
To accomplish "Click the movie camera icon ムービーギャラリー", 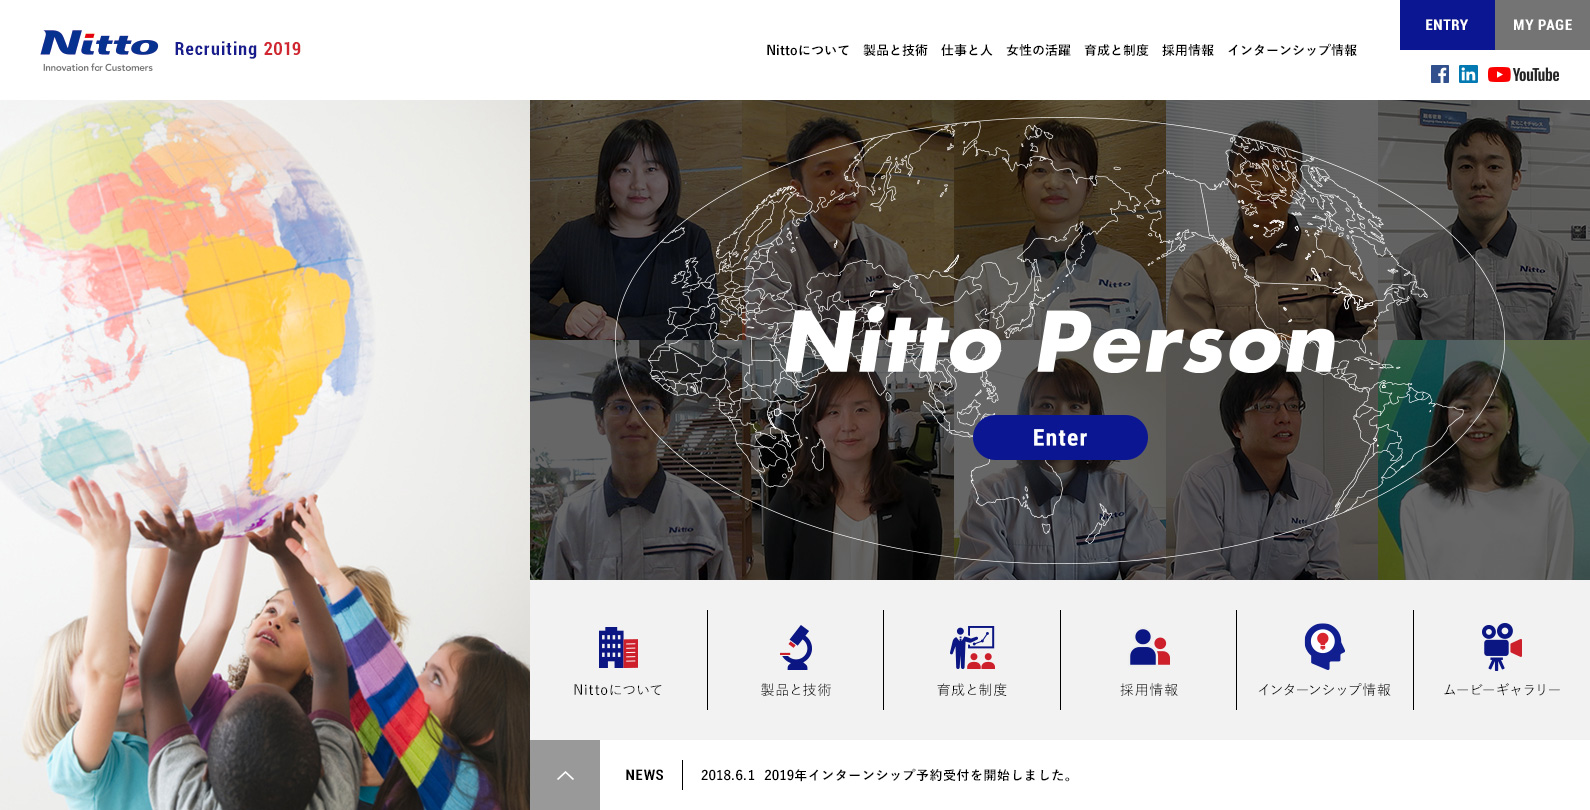I will point(1501,646).
